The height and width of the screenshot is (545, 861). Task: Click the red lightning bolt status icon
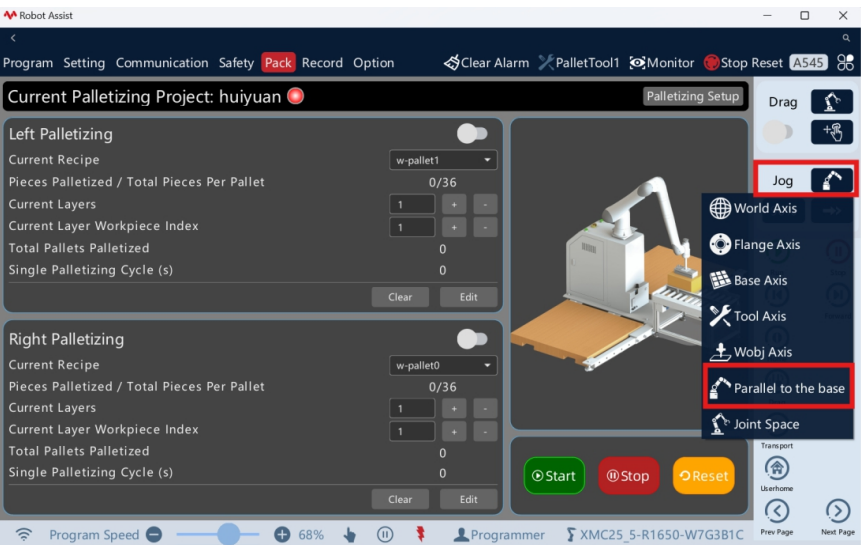tap(421, 534)
